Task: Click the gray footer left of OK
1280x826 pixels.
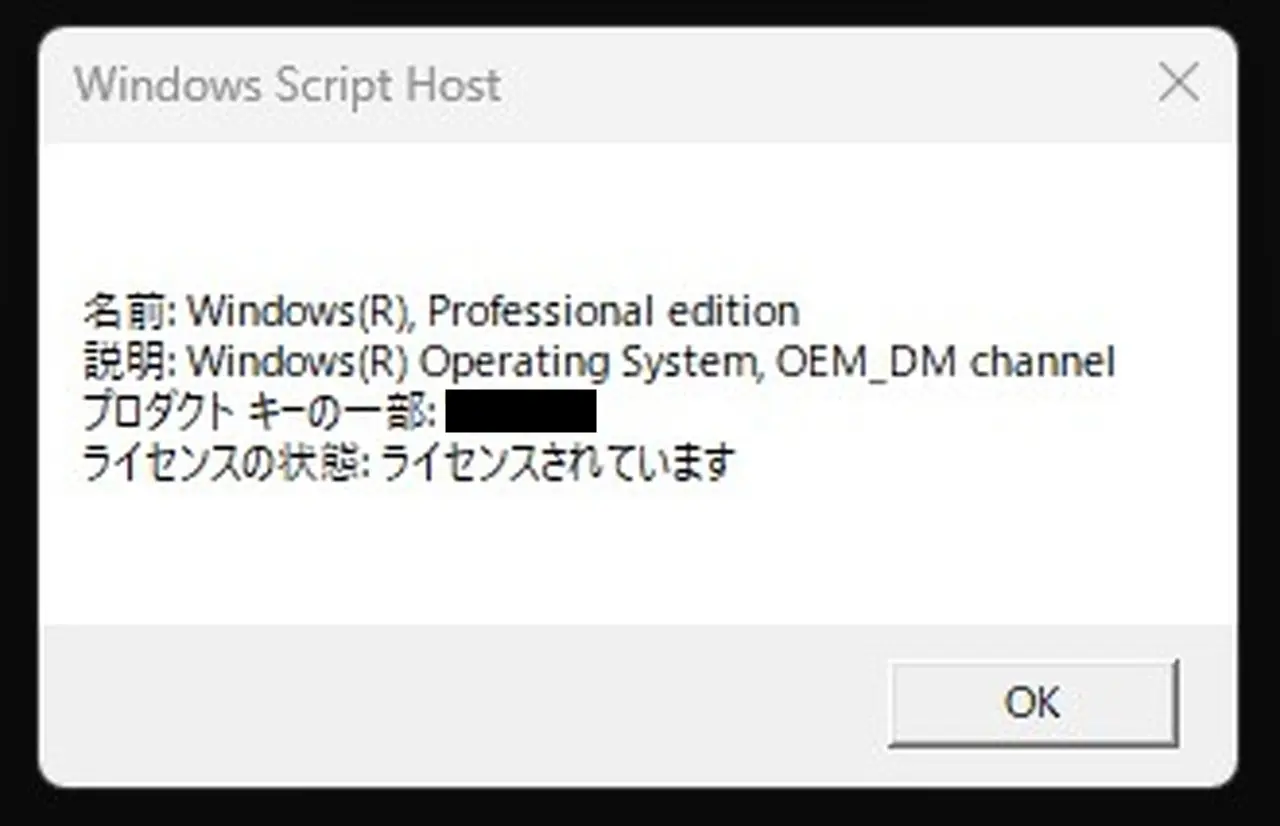Action: (450, 703)
